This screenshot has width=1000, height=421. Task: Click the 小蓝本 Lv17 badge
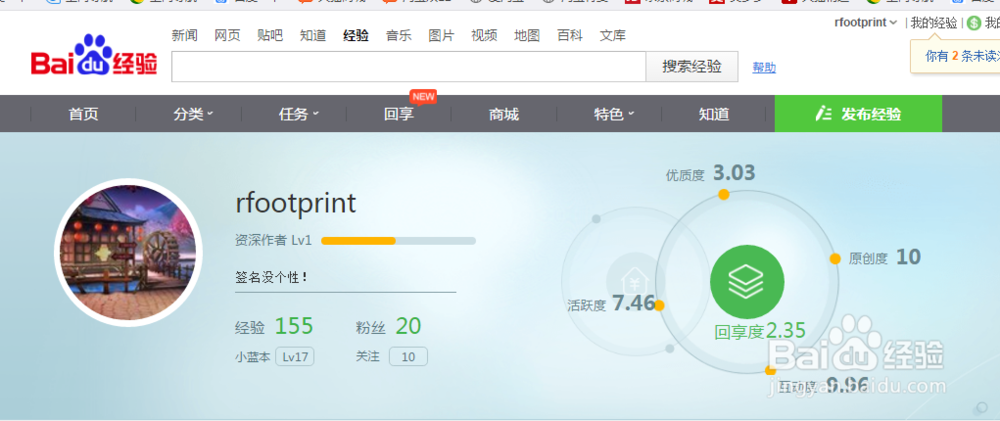(x=295, y=357)
